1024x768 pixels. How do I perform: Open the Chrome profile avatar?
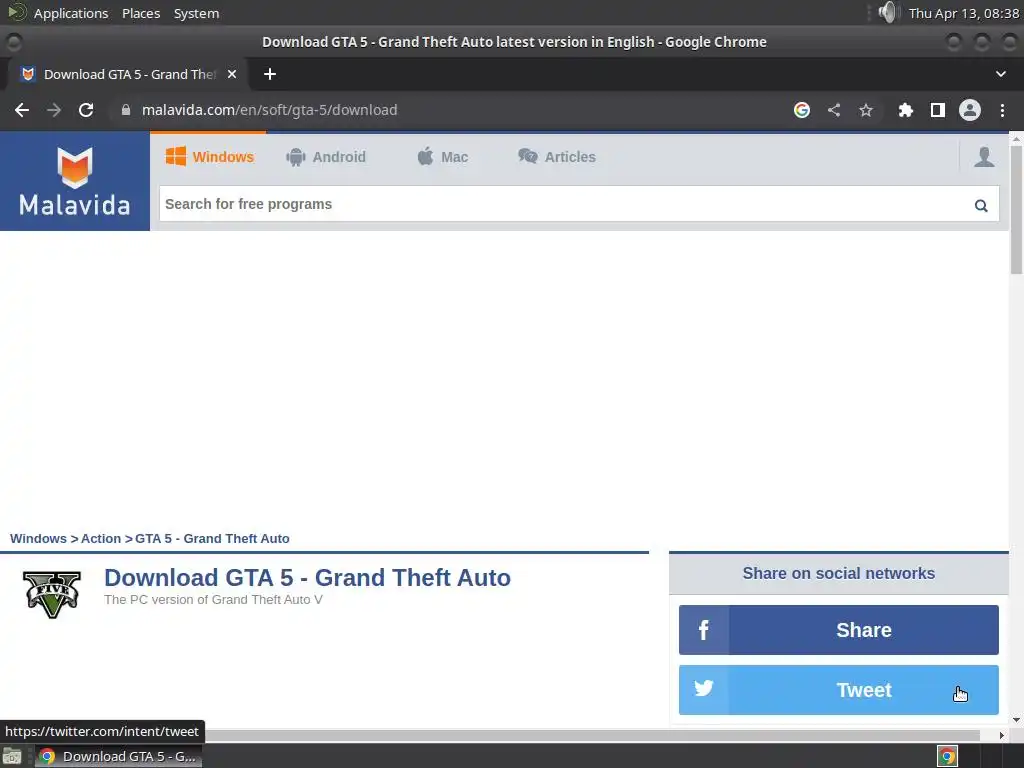(970, 110)
